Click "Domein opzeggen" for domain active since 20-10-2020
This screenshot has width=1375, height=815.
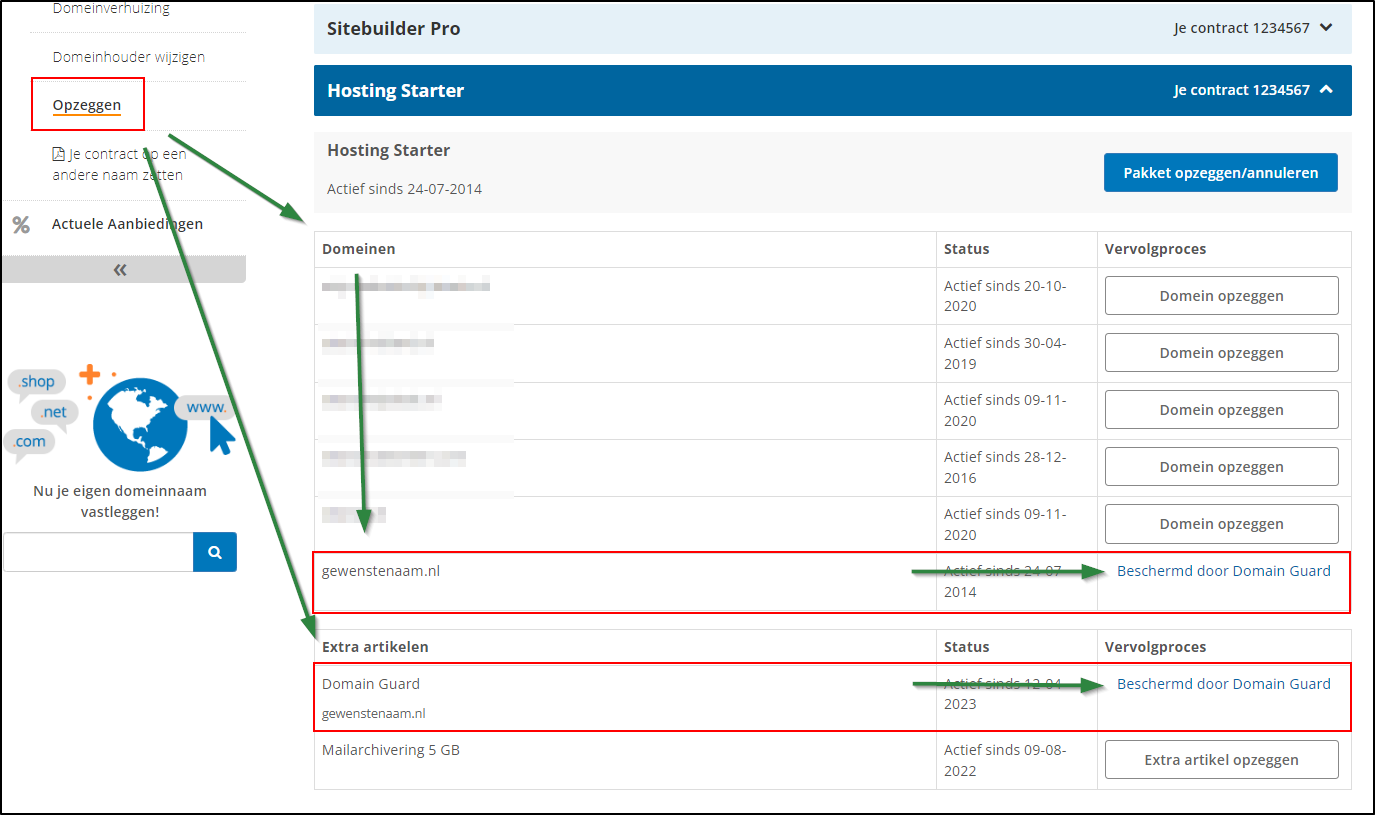[x=1221, y=295]
